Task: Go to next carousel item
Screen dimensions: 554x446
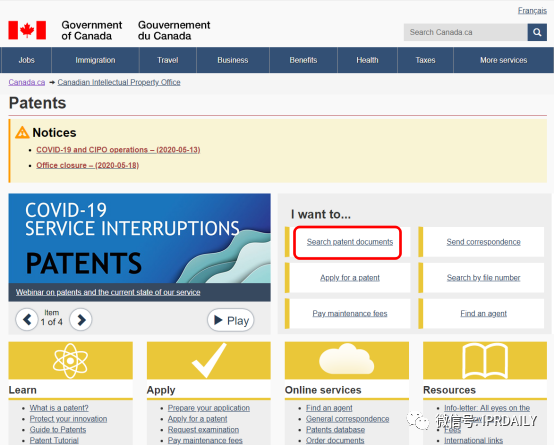Action: click(81, 320)
